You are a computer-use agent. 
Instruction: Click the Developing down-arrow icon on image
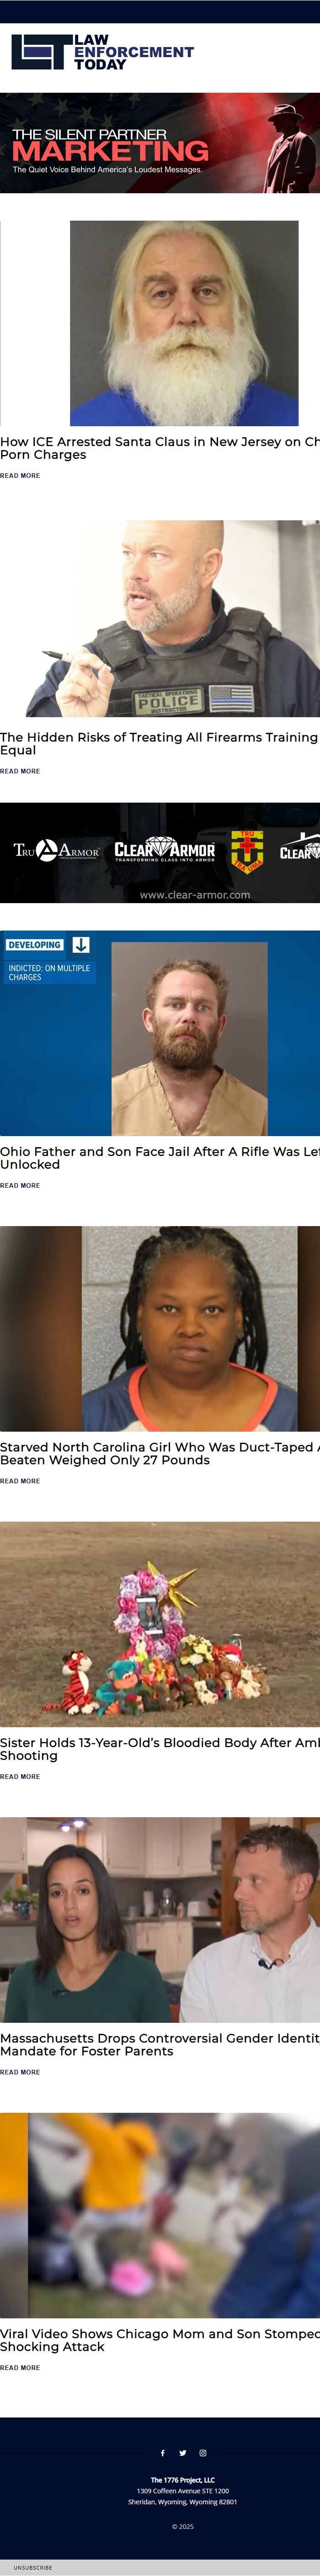tap(81, 944)
